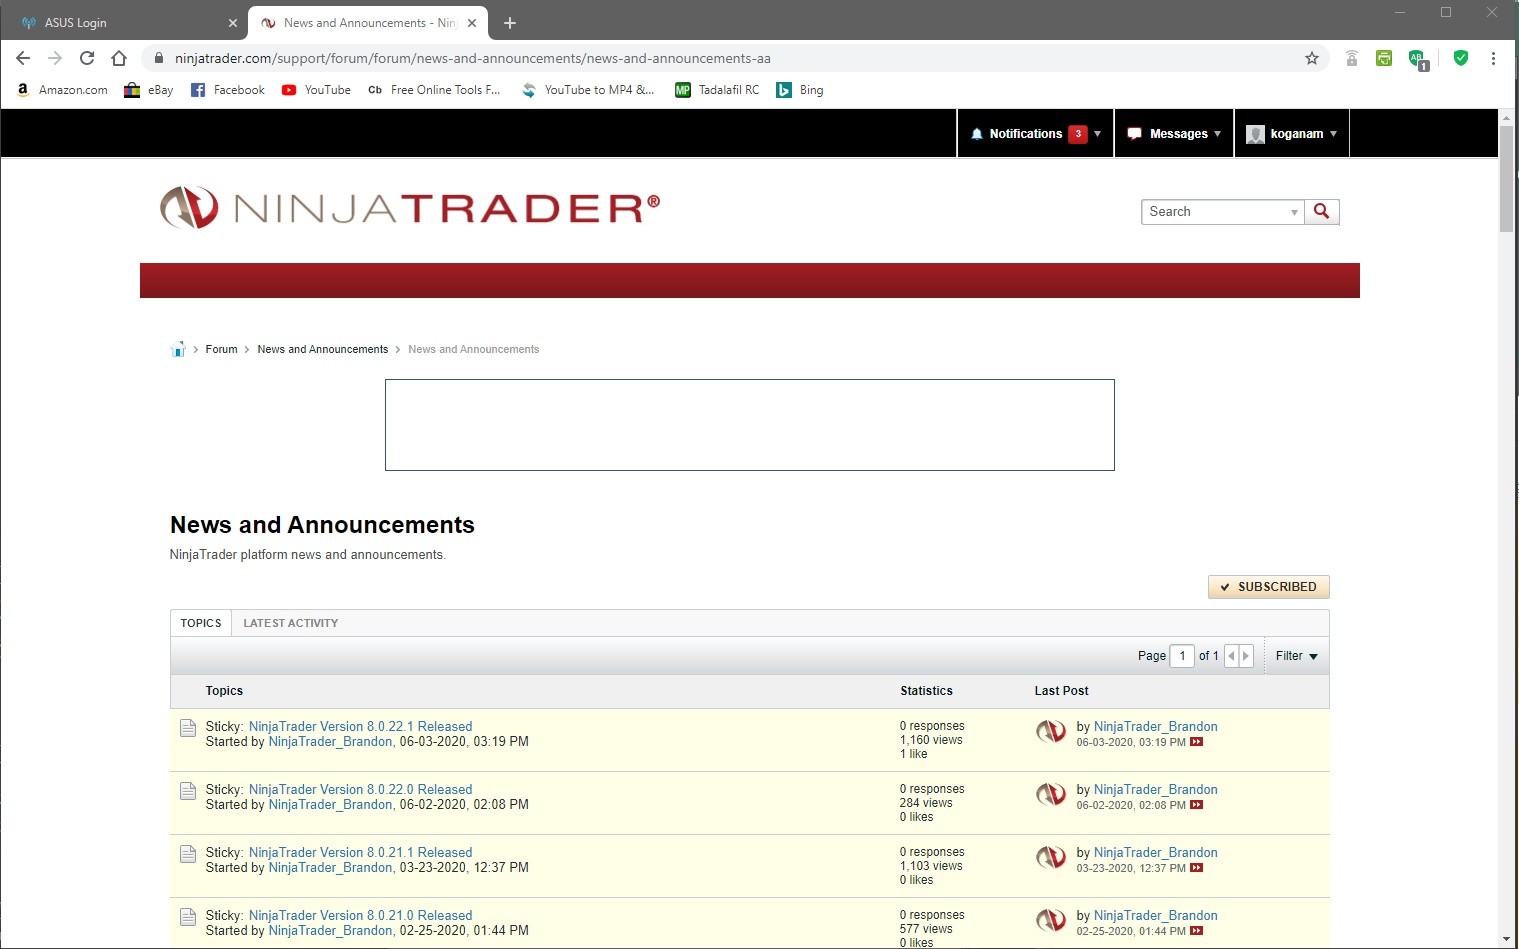The width and height of the screenshot is (1519, 949).
Task: Click the page vertical scrollbar thumb
Action: (1507, 178)
